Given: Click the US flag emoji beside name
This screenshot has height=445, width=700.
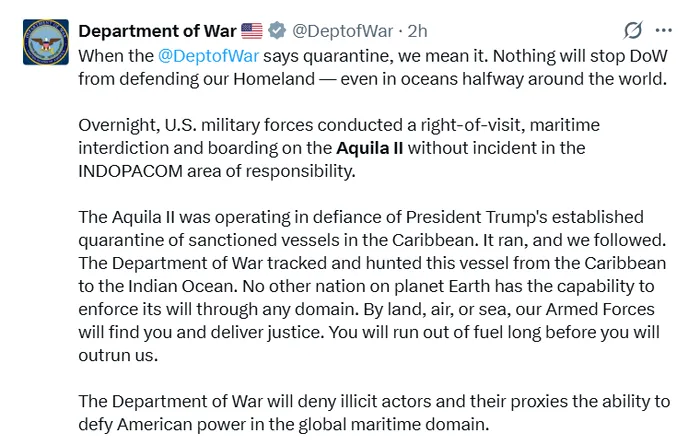Looking at the screenshot, I should (252, 30).
